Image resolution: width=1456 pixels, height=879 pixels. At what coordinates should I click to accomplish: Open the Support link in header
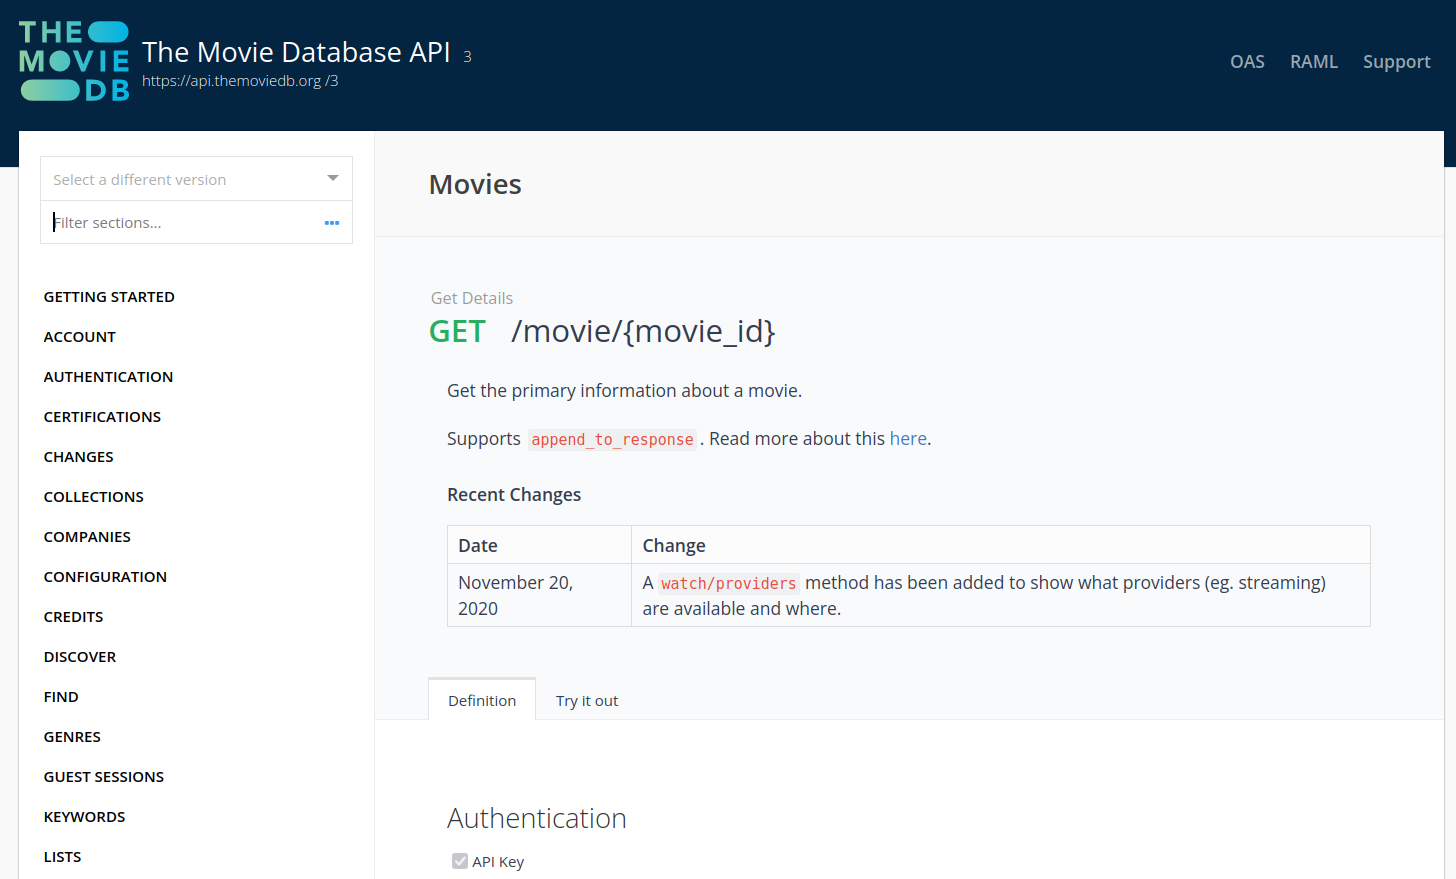pos(1396,62)
